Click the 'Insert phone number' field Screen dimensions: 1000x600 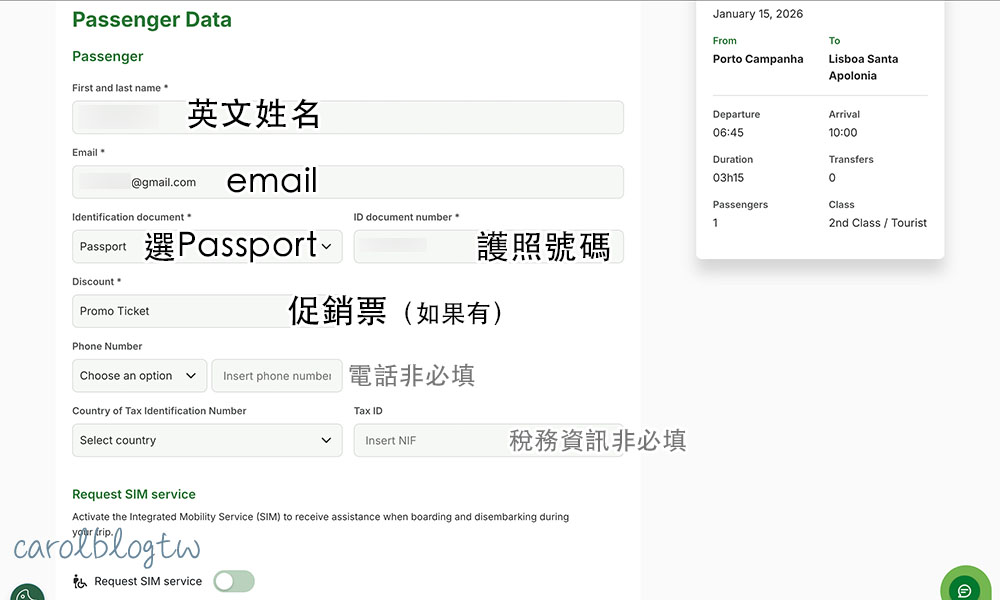pos(277,376)
